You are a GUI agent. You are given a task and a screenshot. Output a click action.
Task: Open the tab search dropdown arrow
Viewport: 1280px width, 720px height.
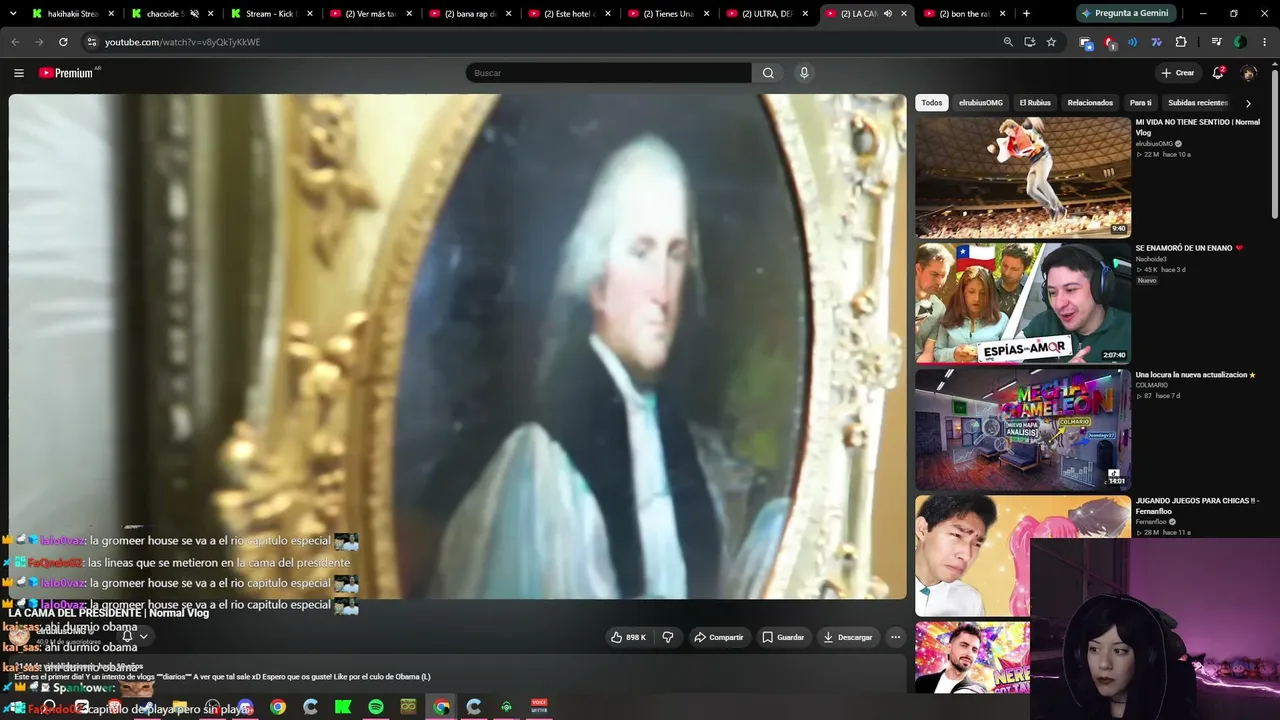[13, 14]
